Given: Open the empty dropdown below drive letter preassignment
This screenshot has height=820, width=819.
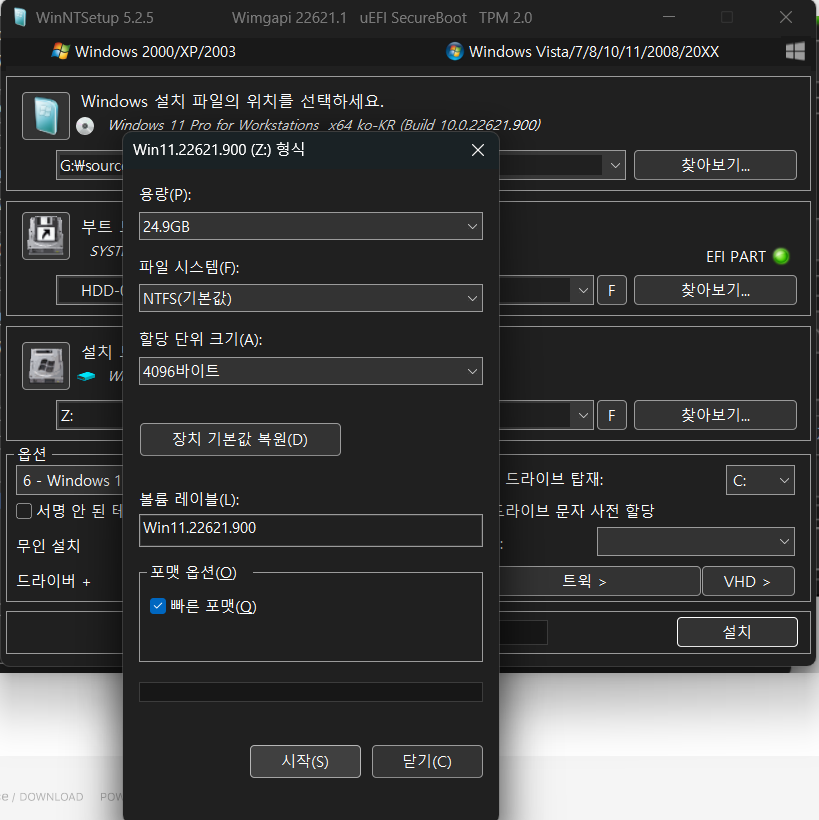Looking at the screenshot, I should (x=696, y=541).
